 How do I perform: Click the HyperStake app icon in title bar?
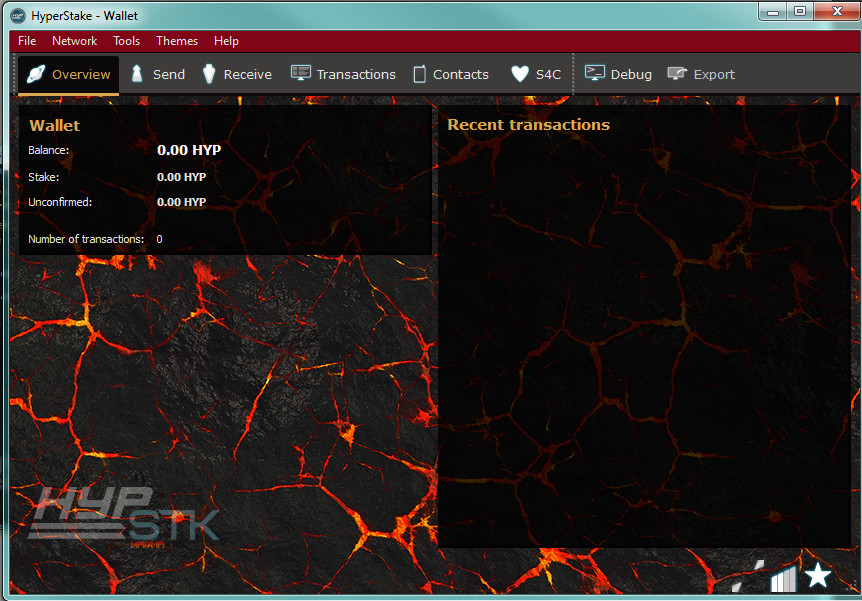(18, 16)
